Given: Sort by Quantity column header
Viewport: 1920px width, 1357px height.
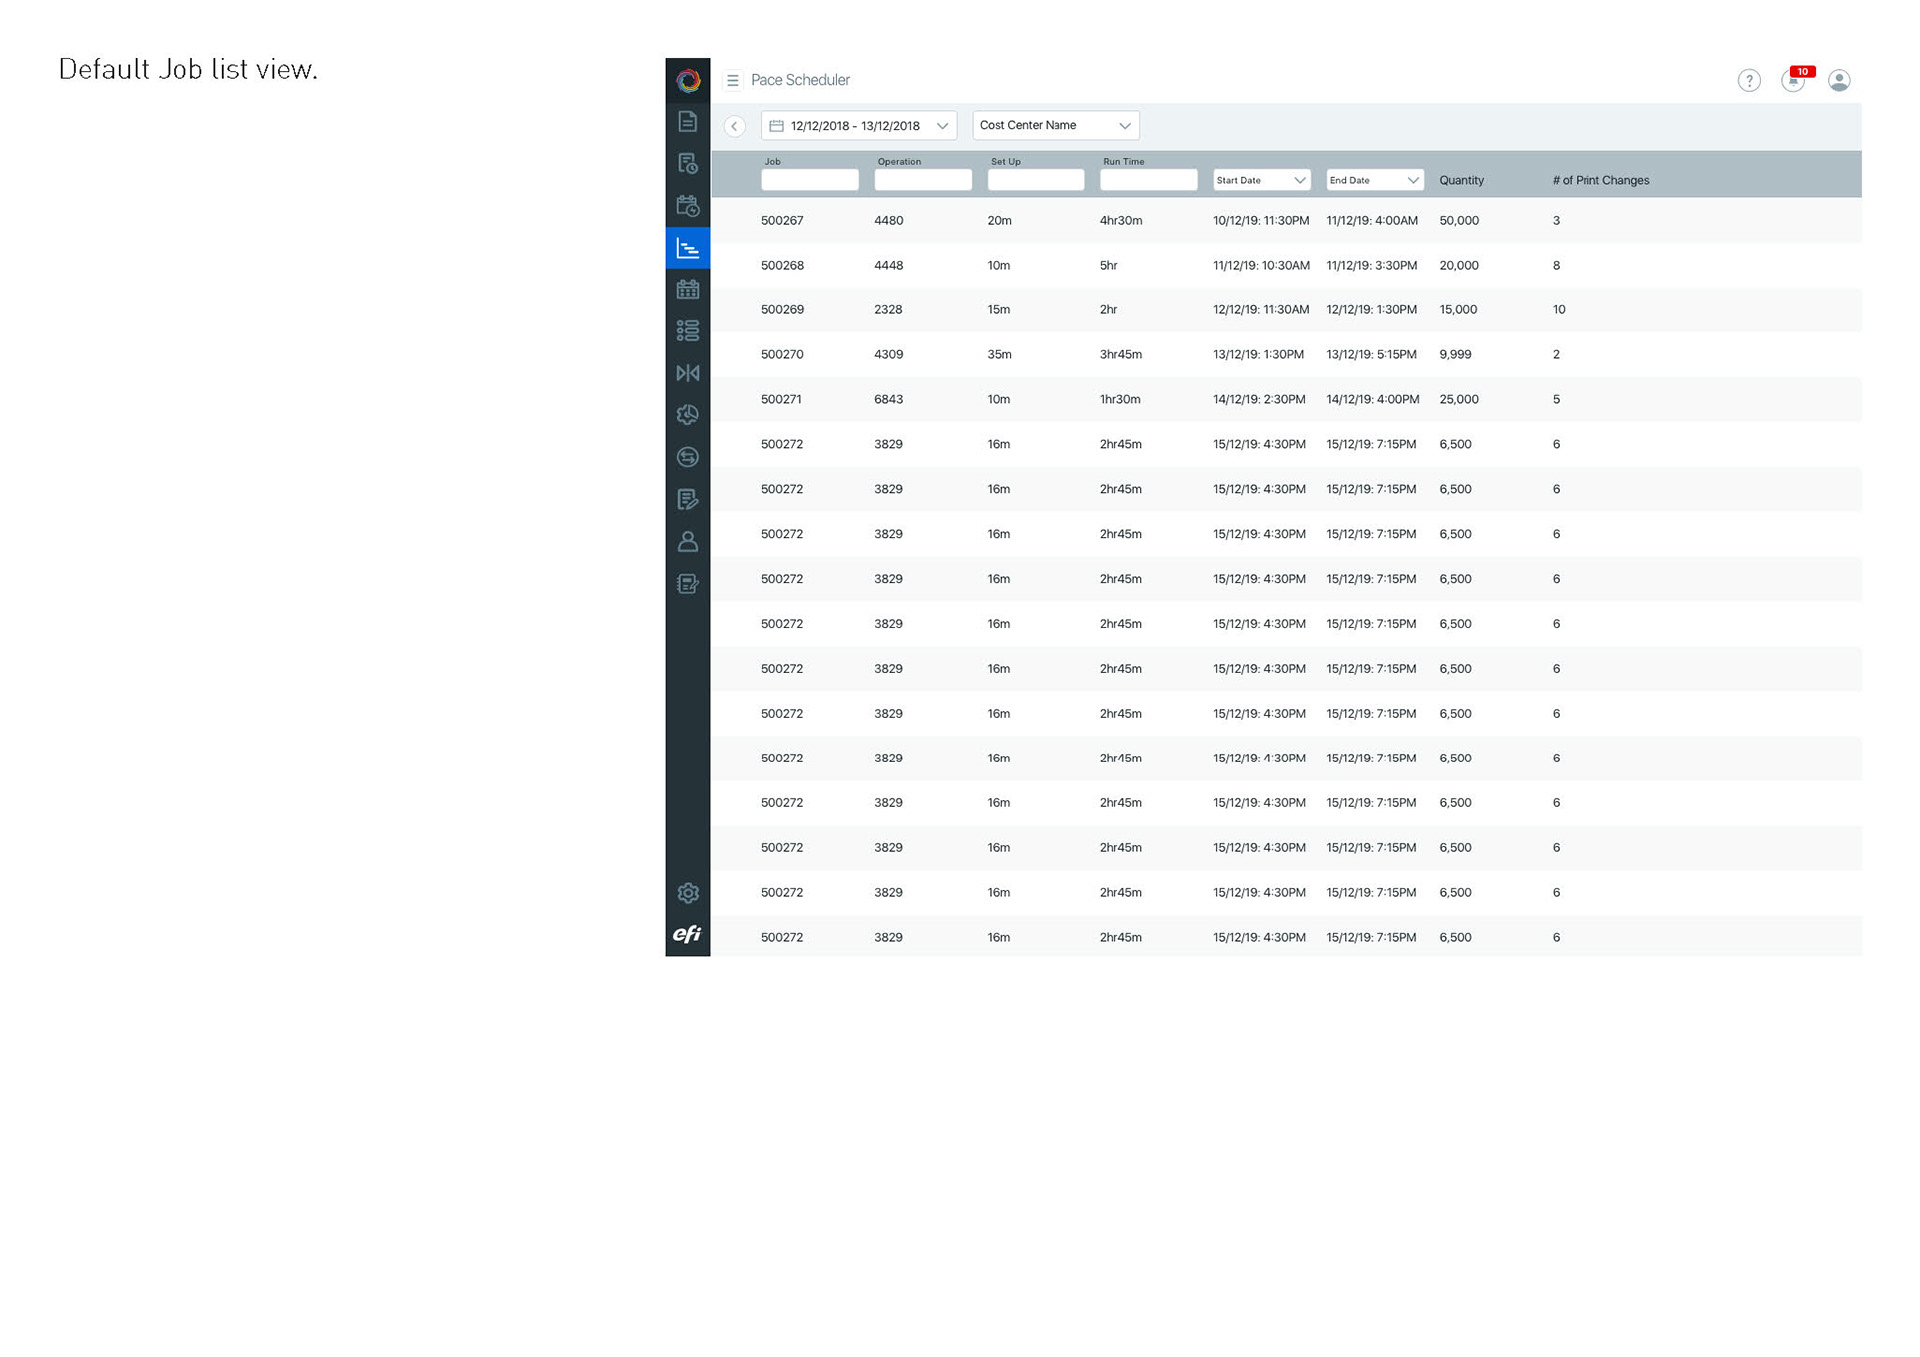Looking at the screenshot, I should [x=1461, y=180].
